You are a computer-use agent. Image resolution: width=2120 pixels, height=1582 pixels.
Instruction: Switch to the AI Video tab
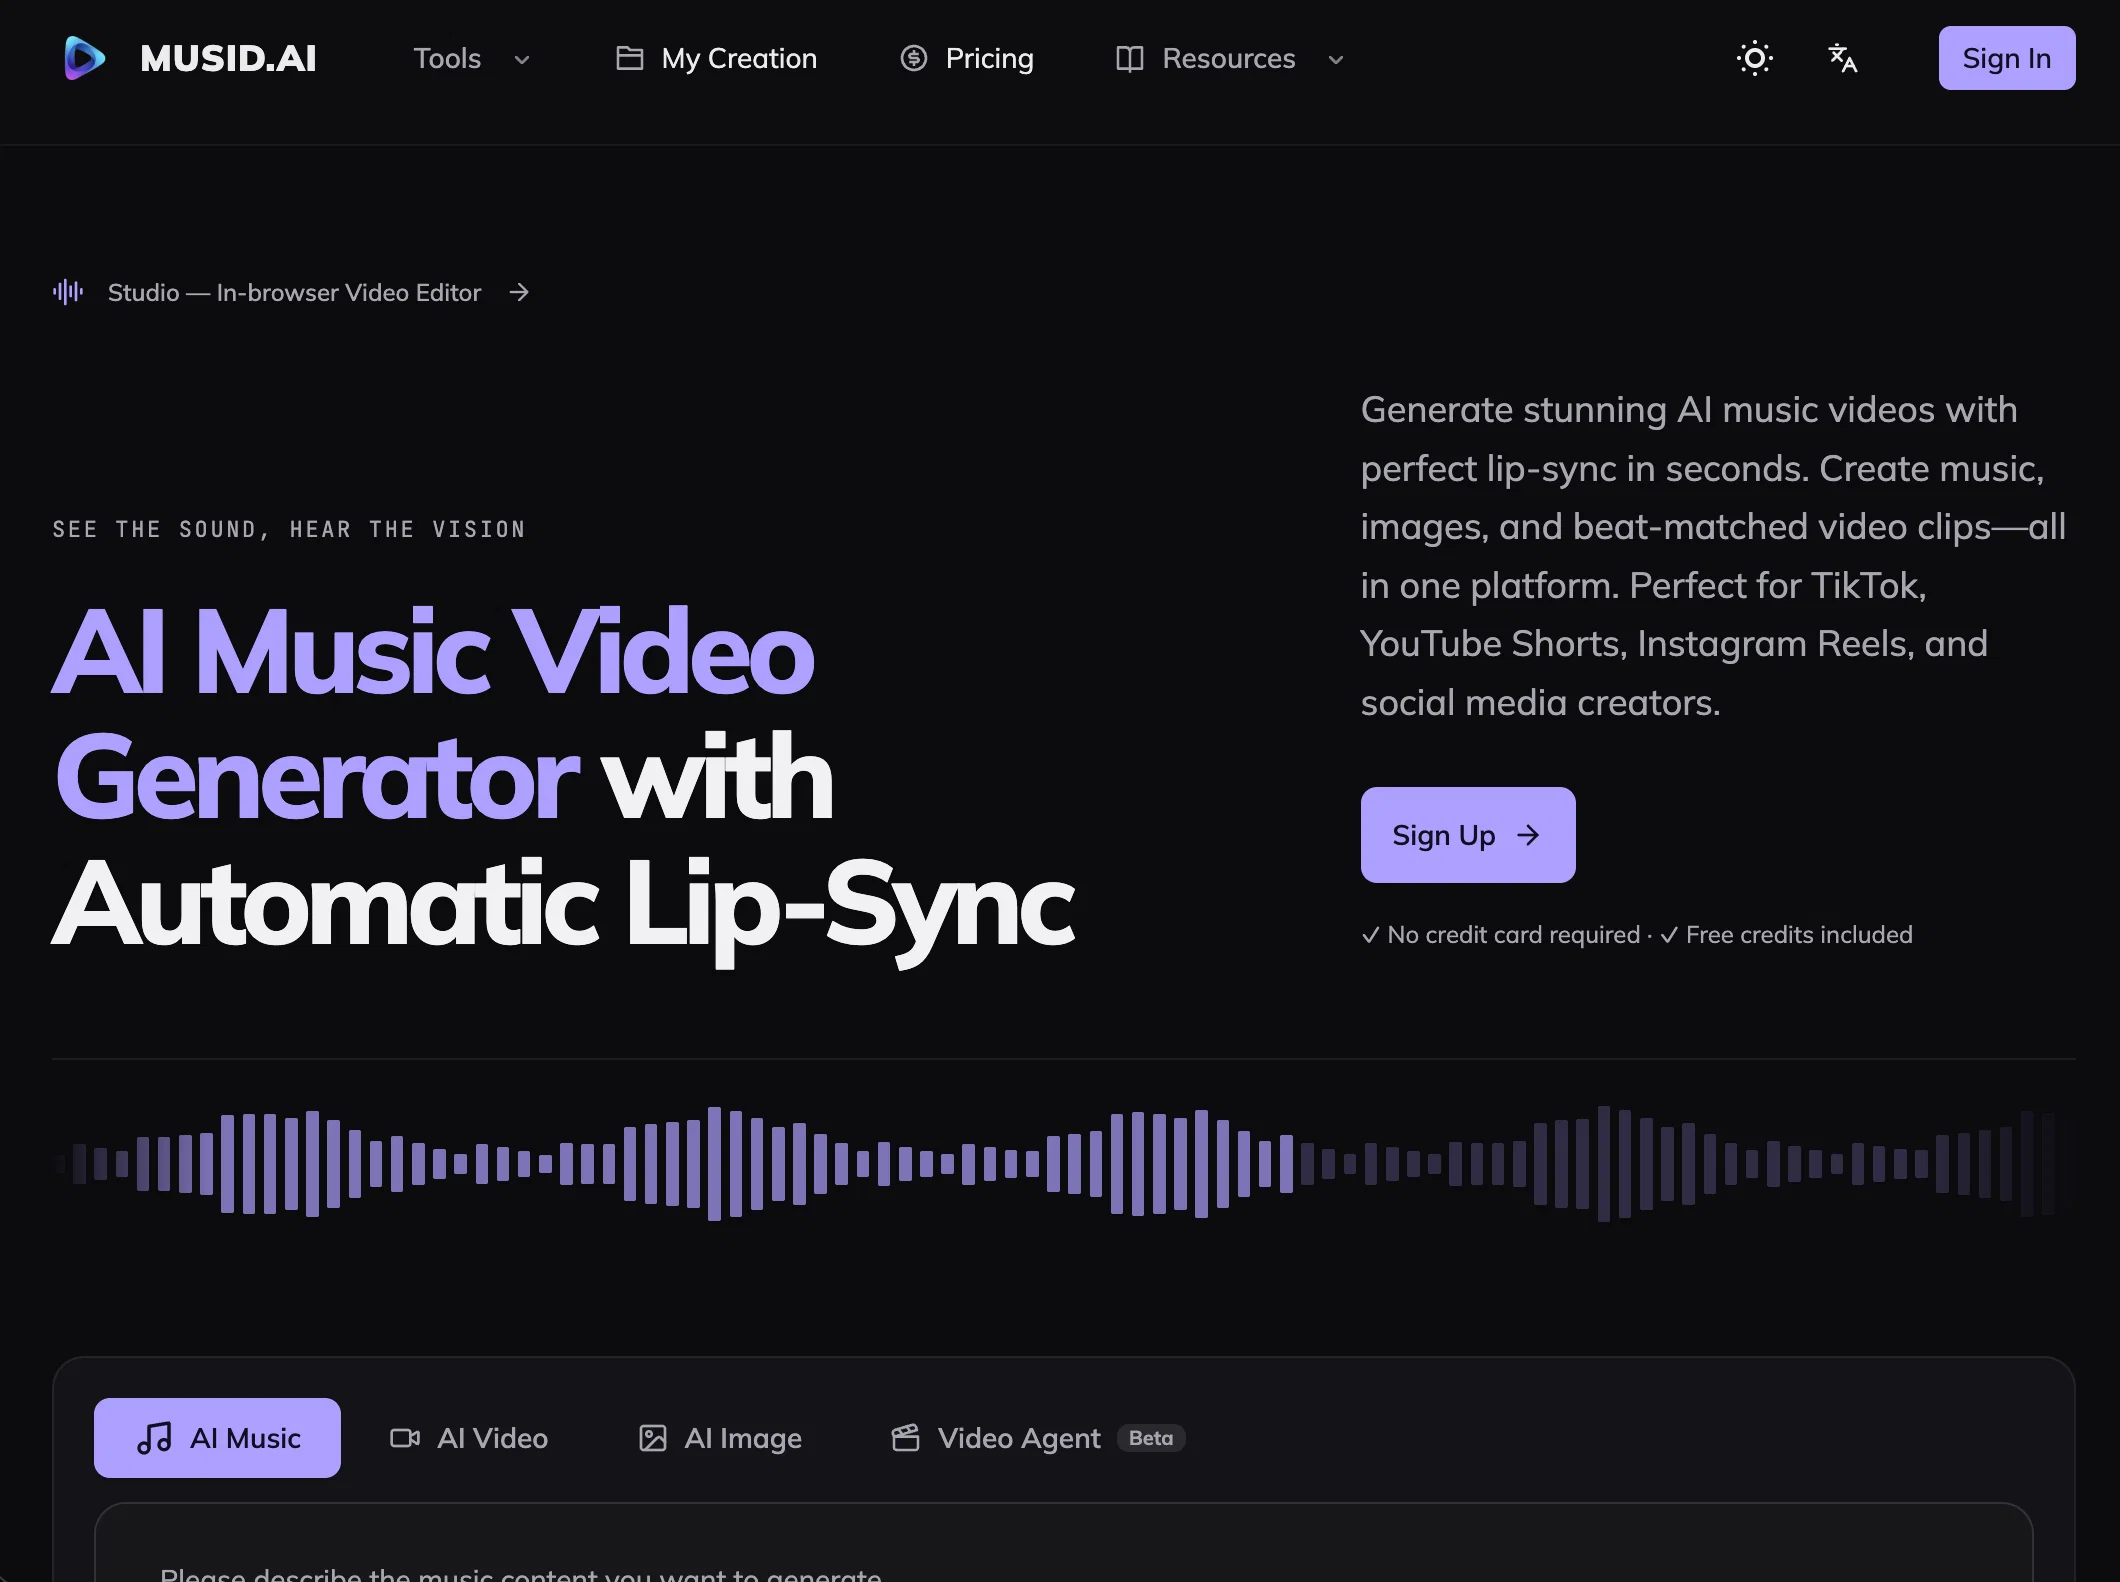[x=469, y=1438]
